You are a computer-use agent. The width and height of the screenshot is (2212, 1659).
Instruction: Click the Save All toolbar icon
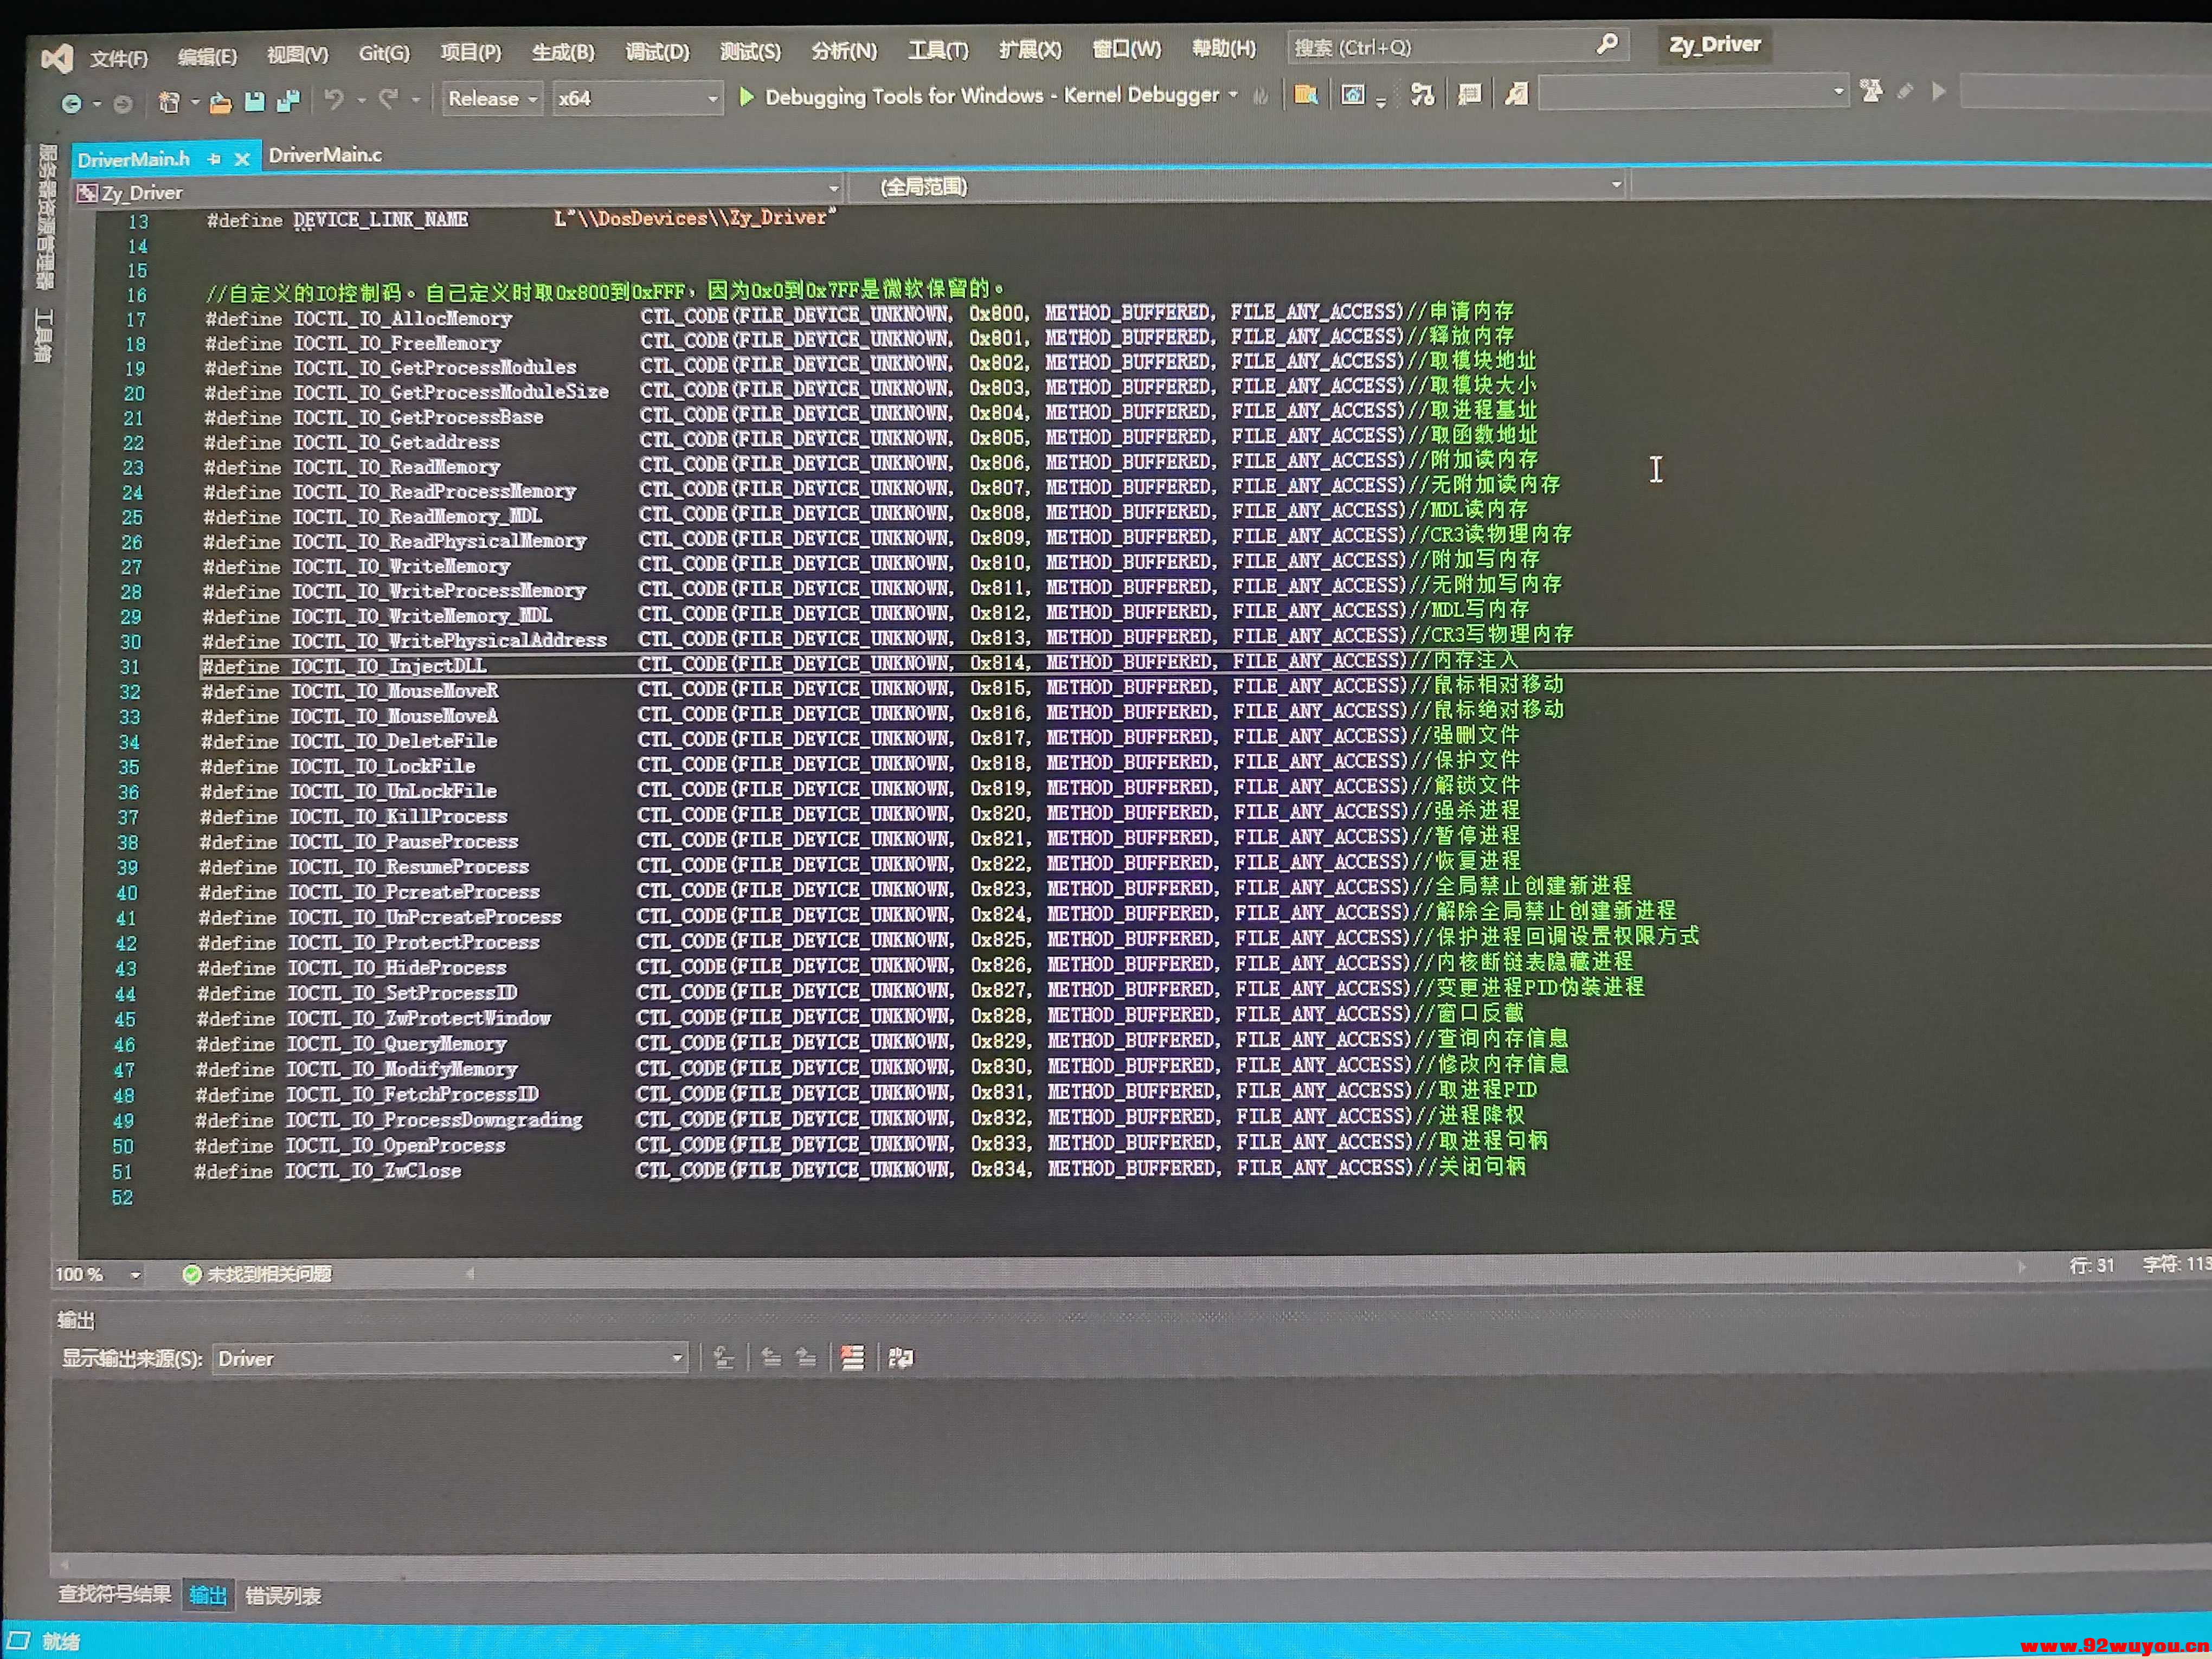tap(288, 100)
